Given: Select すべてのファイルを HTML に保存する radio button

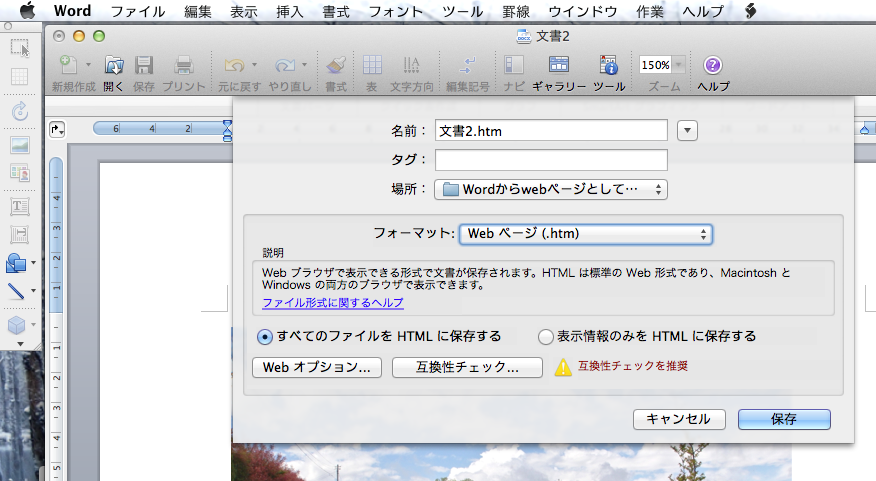Looking at the screenshot, I should coord(265,337).
